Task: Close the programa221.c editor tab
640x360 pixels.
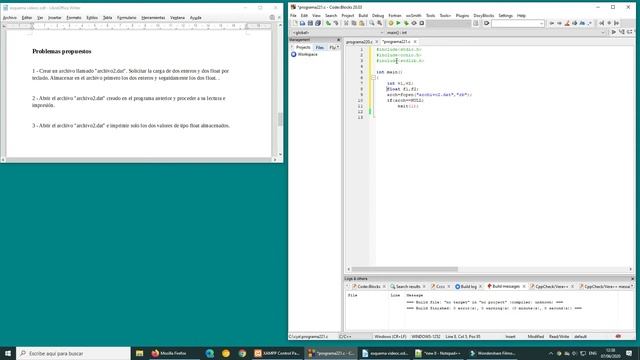Action: (x=415, y=42)
